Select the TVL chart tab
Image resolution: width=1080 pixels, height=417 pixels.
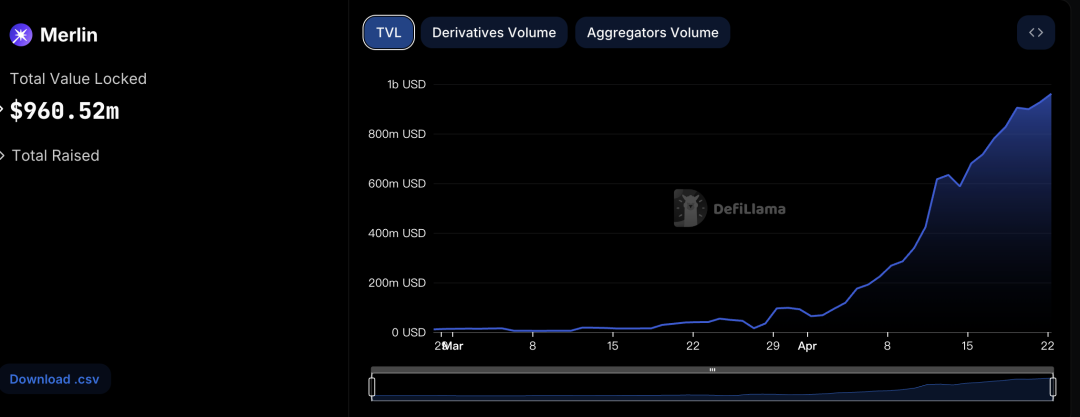388,32
